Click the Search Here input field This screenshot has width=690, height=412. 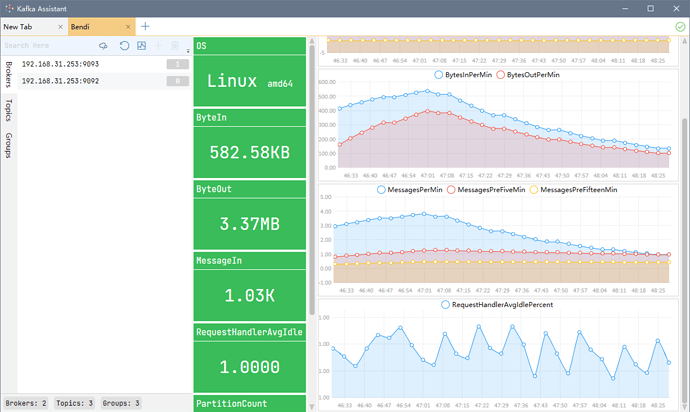46,46
